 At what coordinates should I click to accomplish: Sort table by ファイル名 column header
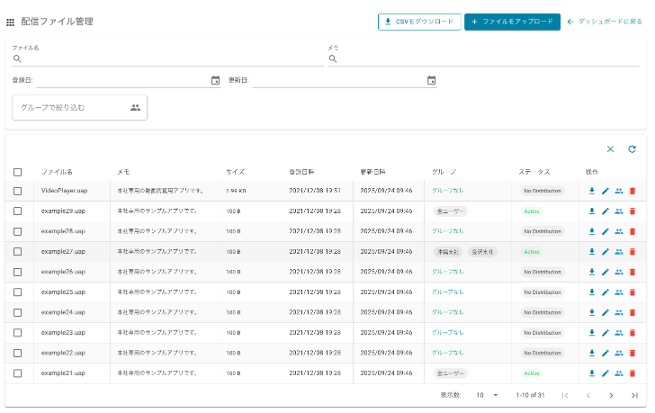coord(57,172)
